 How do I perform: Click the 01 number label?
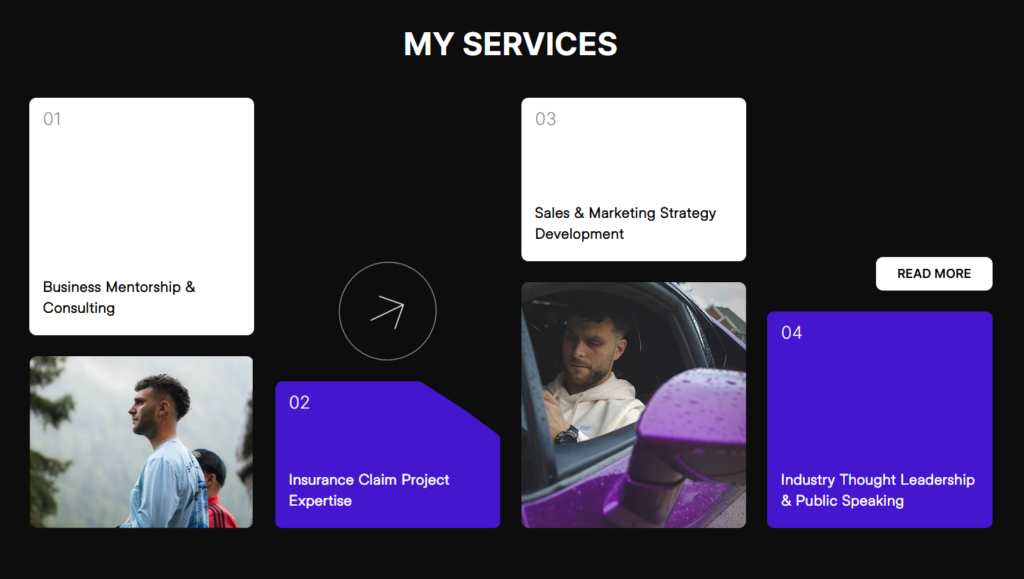[52, 119]
